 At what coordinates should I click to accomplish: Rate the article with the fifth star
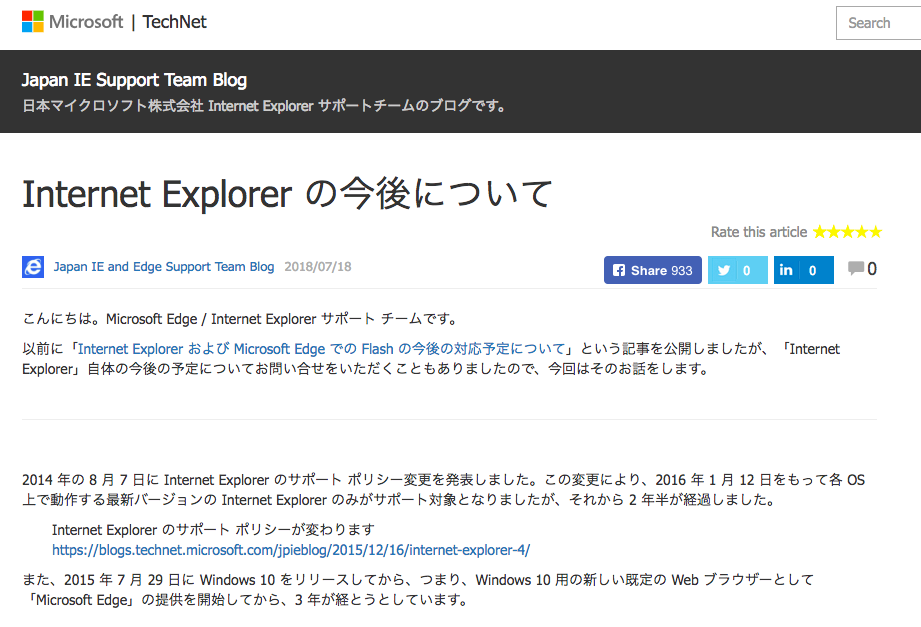[876, 232]
